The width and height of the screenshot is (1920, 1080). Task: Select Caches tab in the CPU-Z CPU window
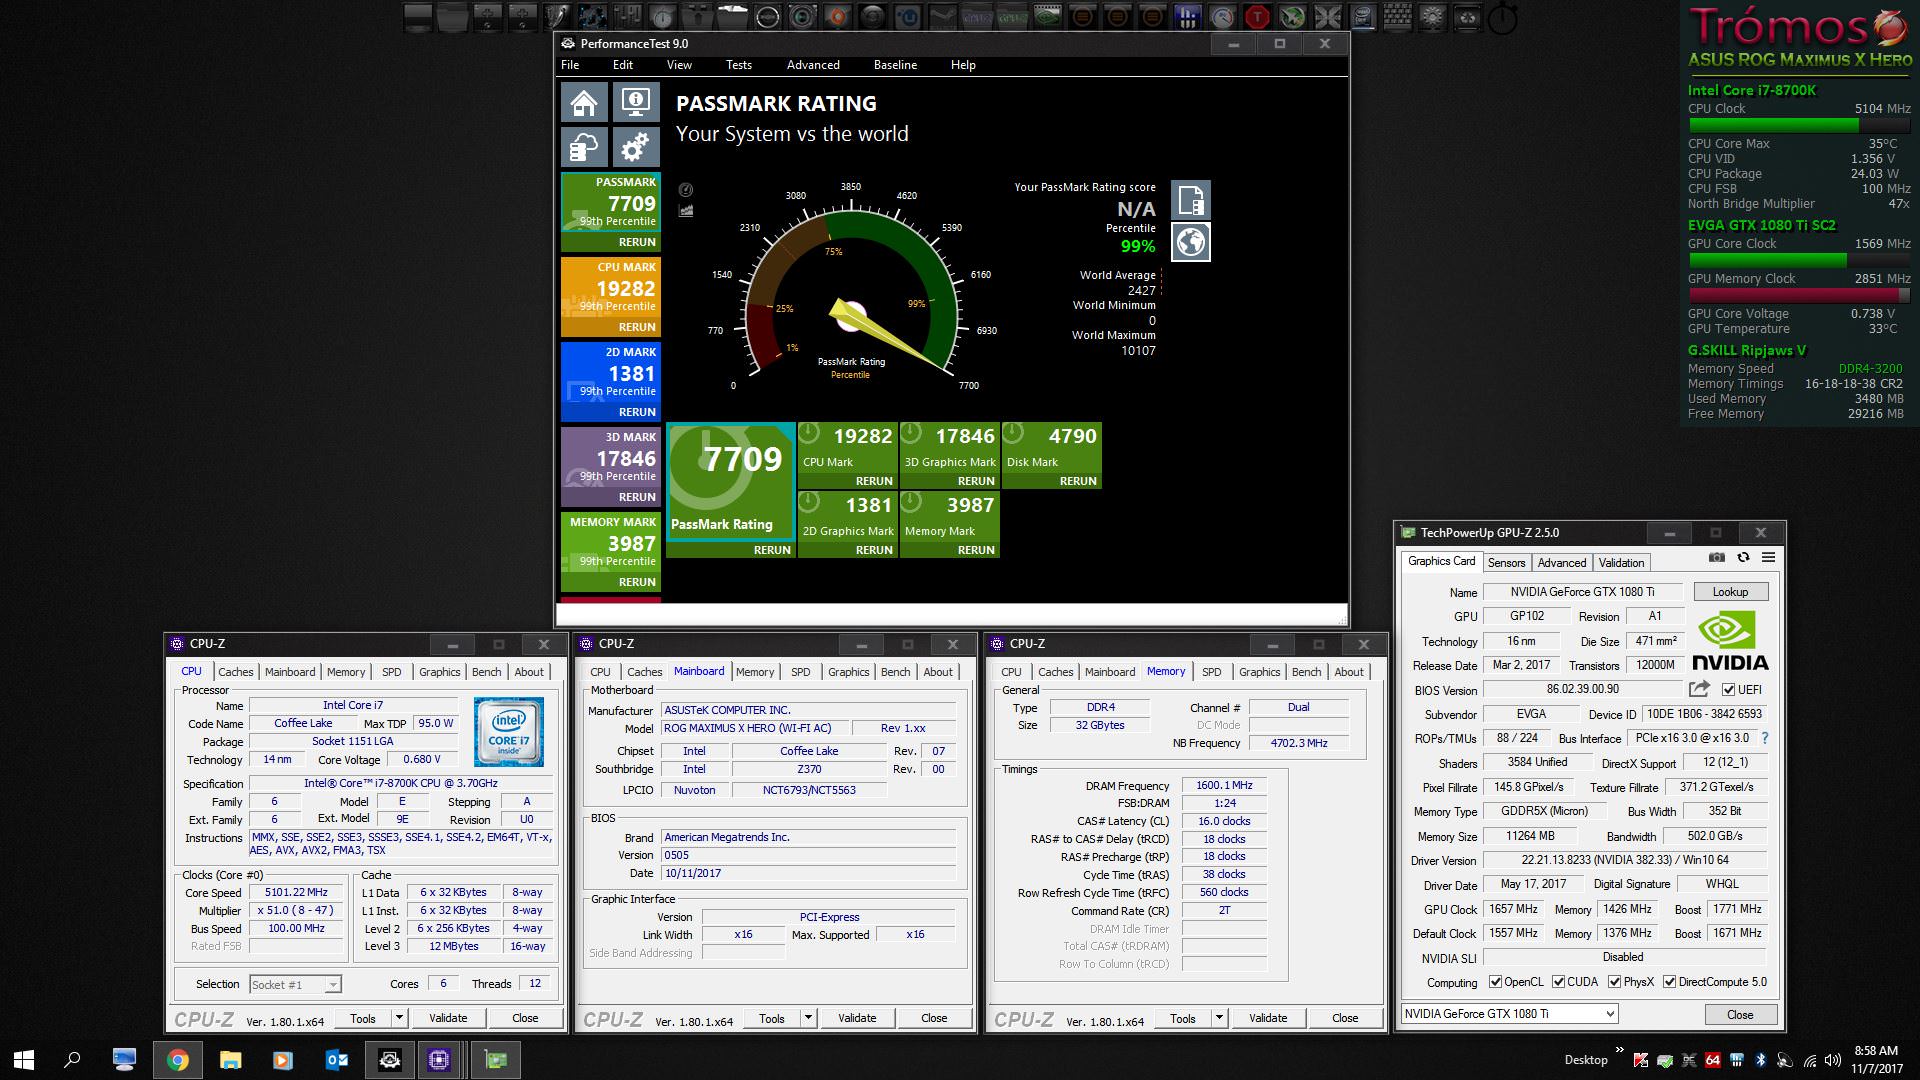point(236,672)
